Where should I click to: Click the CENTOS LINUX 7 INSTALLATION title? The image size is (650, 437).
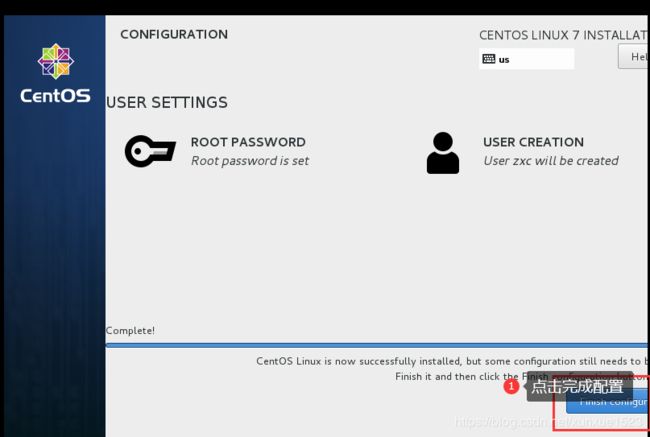click(x=564, y=35)
